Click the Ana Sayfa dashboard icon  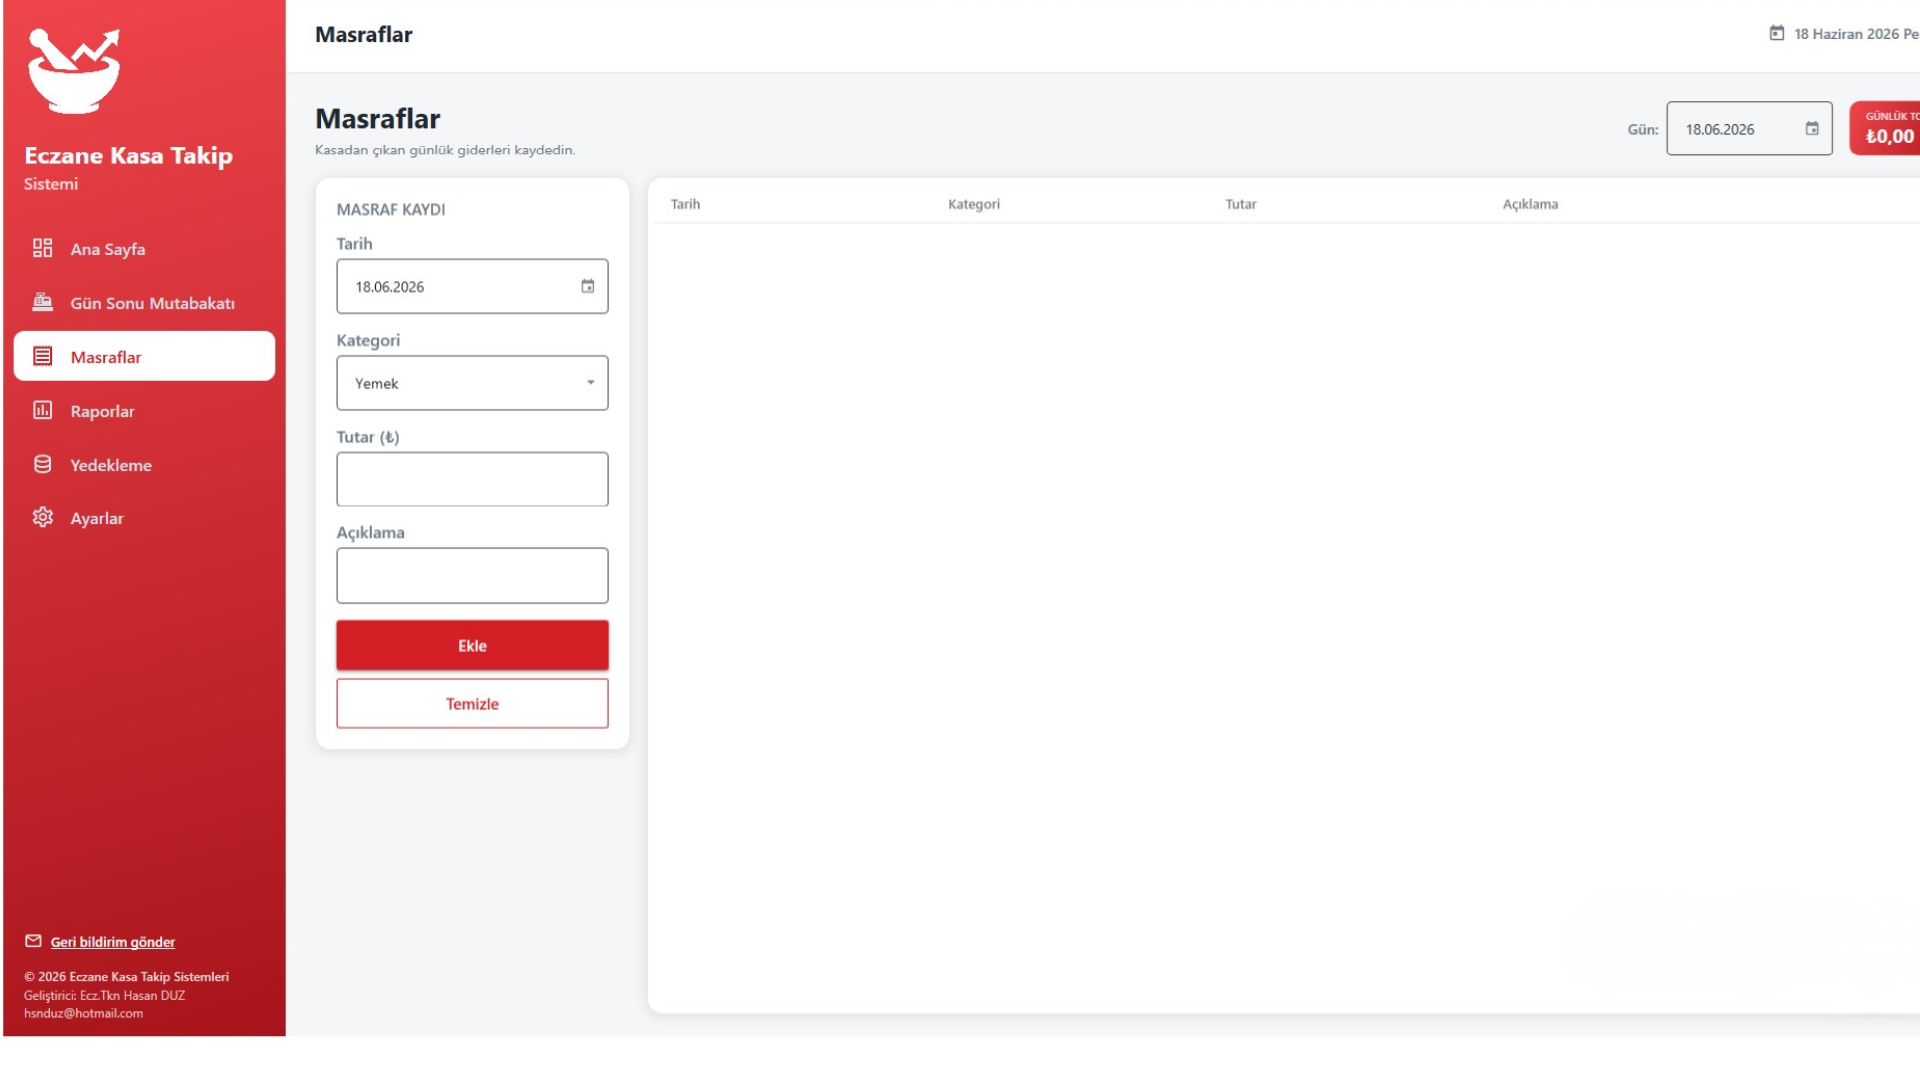tap(42, 248)
